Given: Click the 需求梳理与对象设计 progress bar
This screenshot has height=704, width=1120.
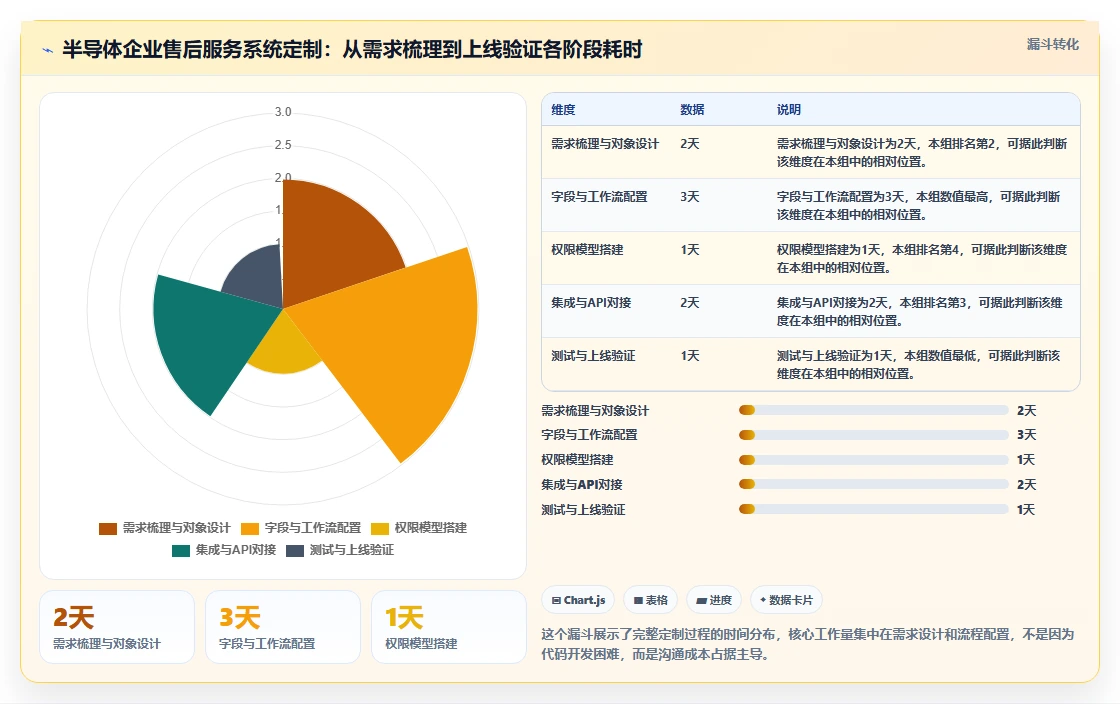Looking at the screenshot, I should [874, 411].
